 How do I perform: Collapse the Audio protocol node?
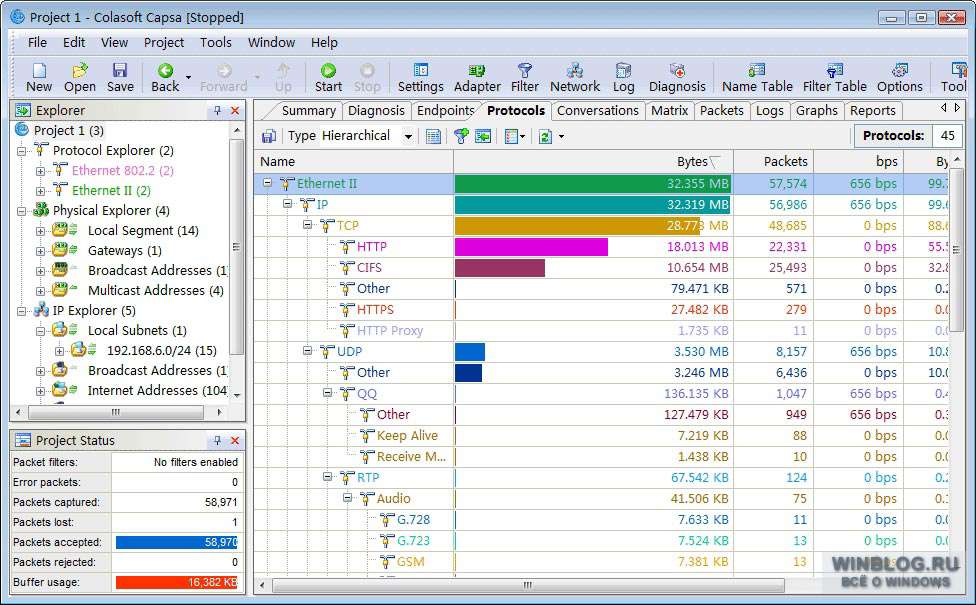pos(347,497)
